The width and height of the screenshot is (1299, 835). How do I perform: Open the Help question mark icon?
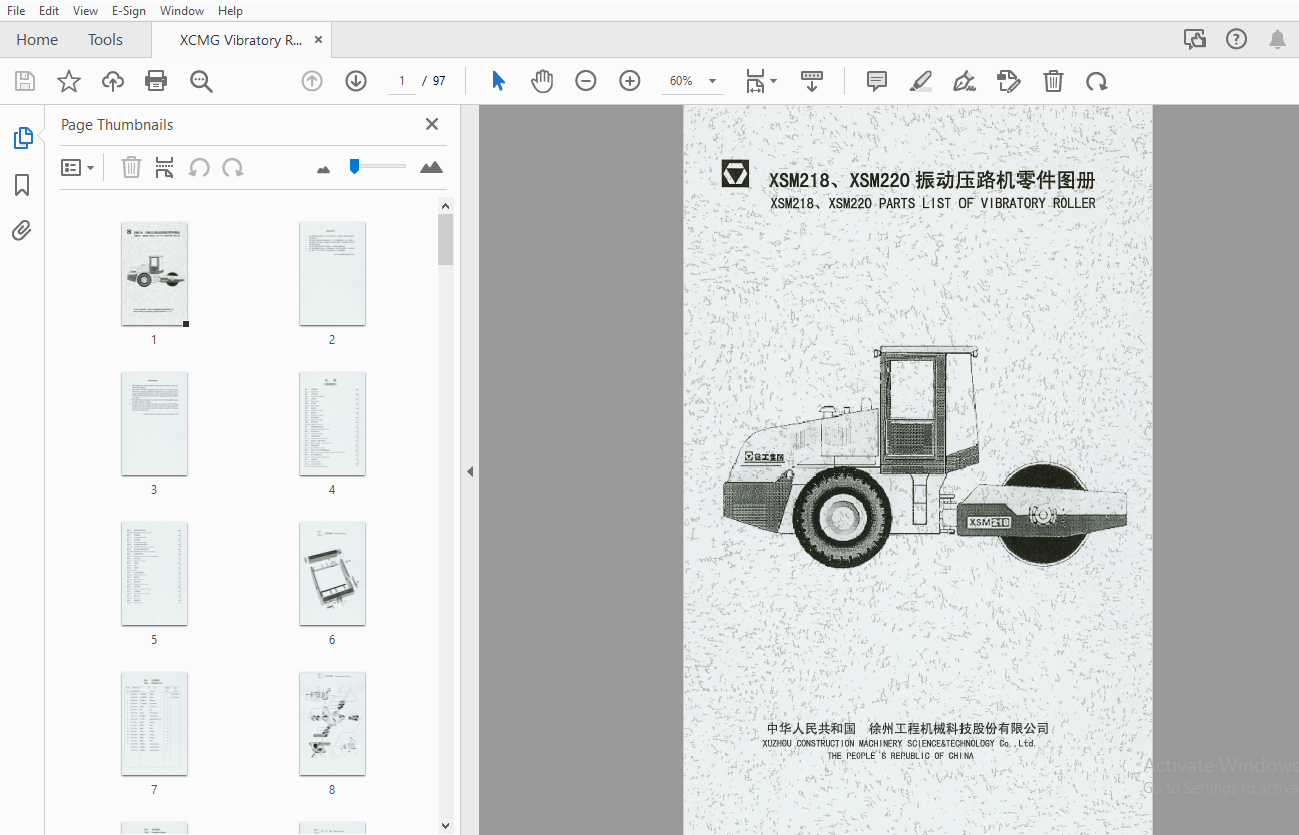[x=1236, y=39]
